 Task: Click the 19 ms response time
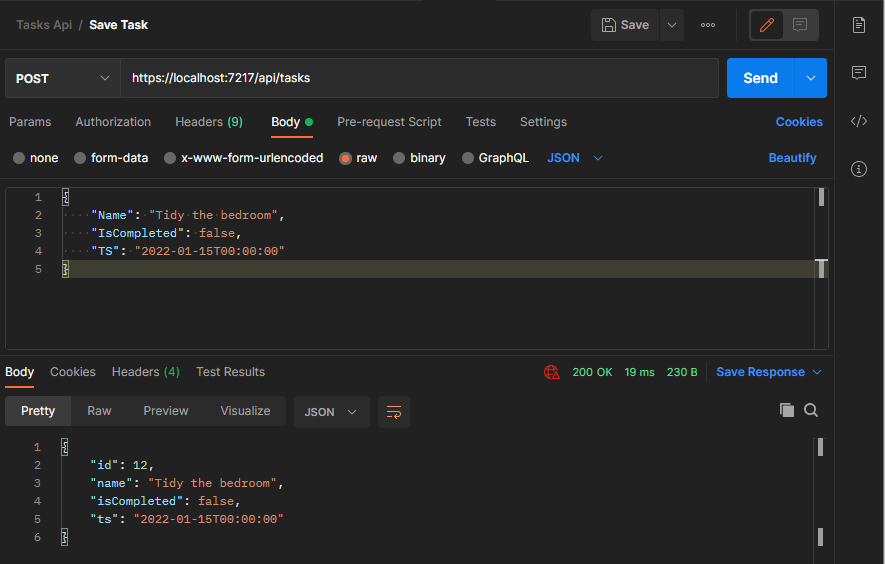pos(639,372)
